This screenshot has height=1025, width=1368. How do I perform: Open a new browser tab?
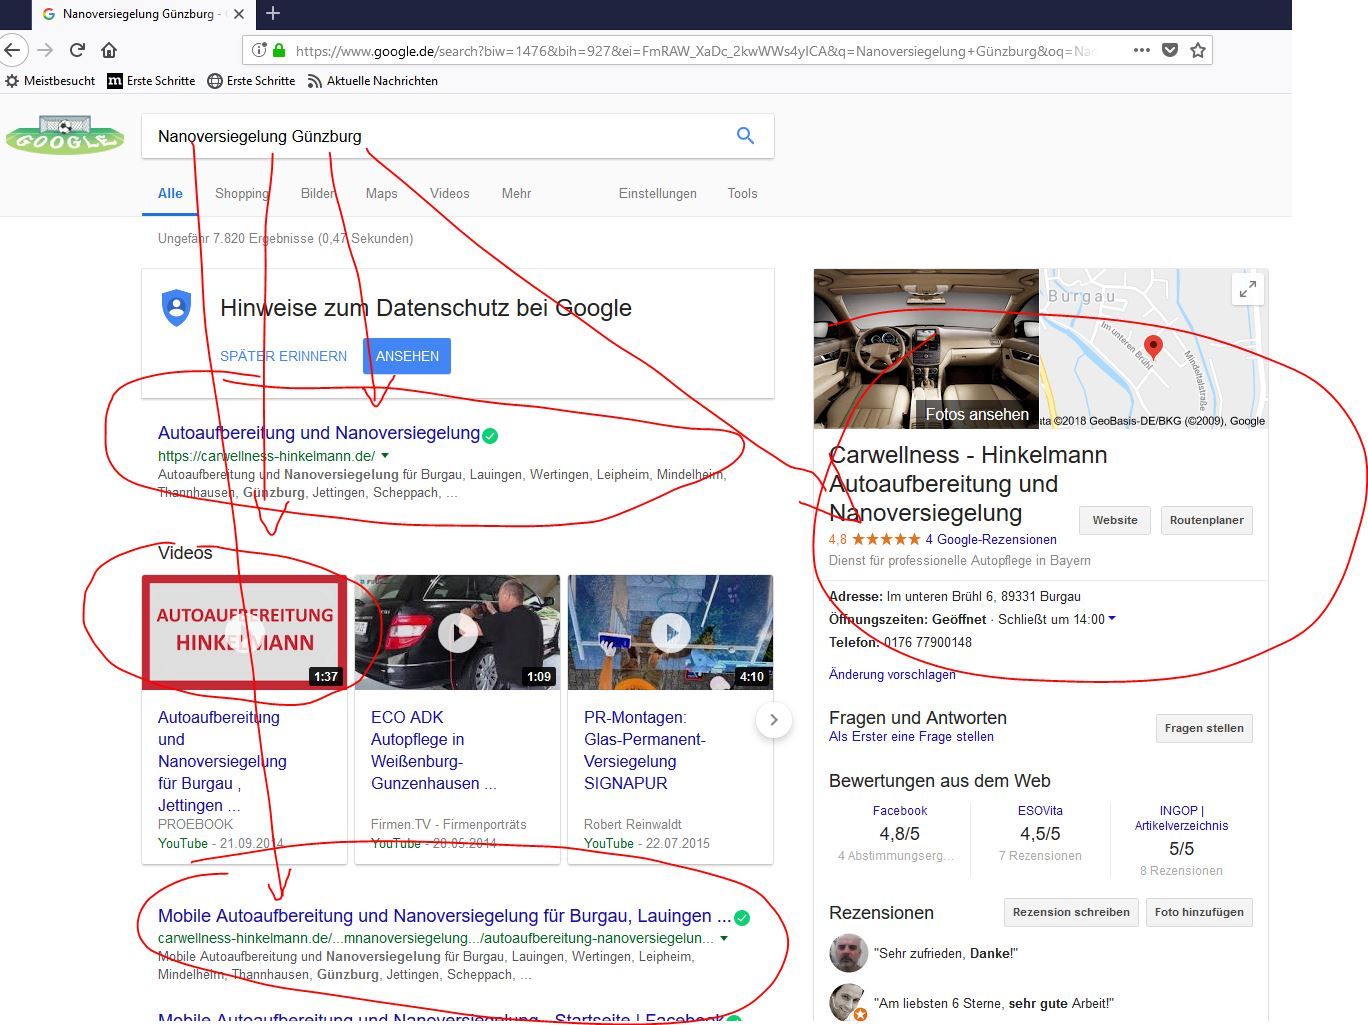pos(273,13)
